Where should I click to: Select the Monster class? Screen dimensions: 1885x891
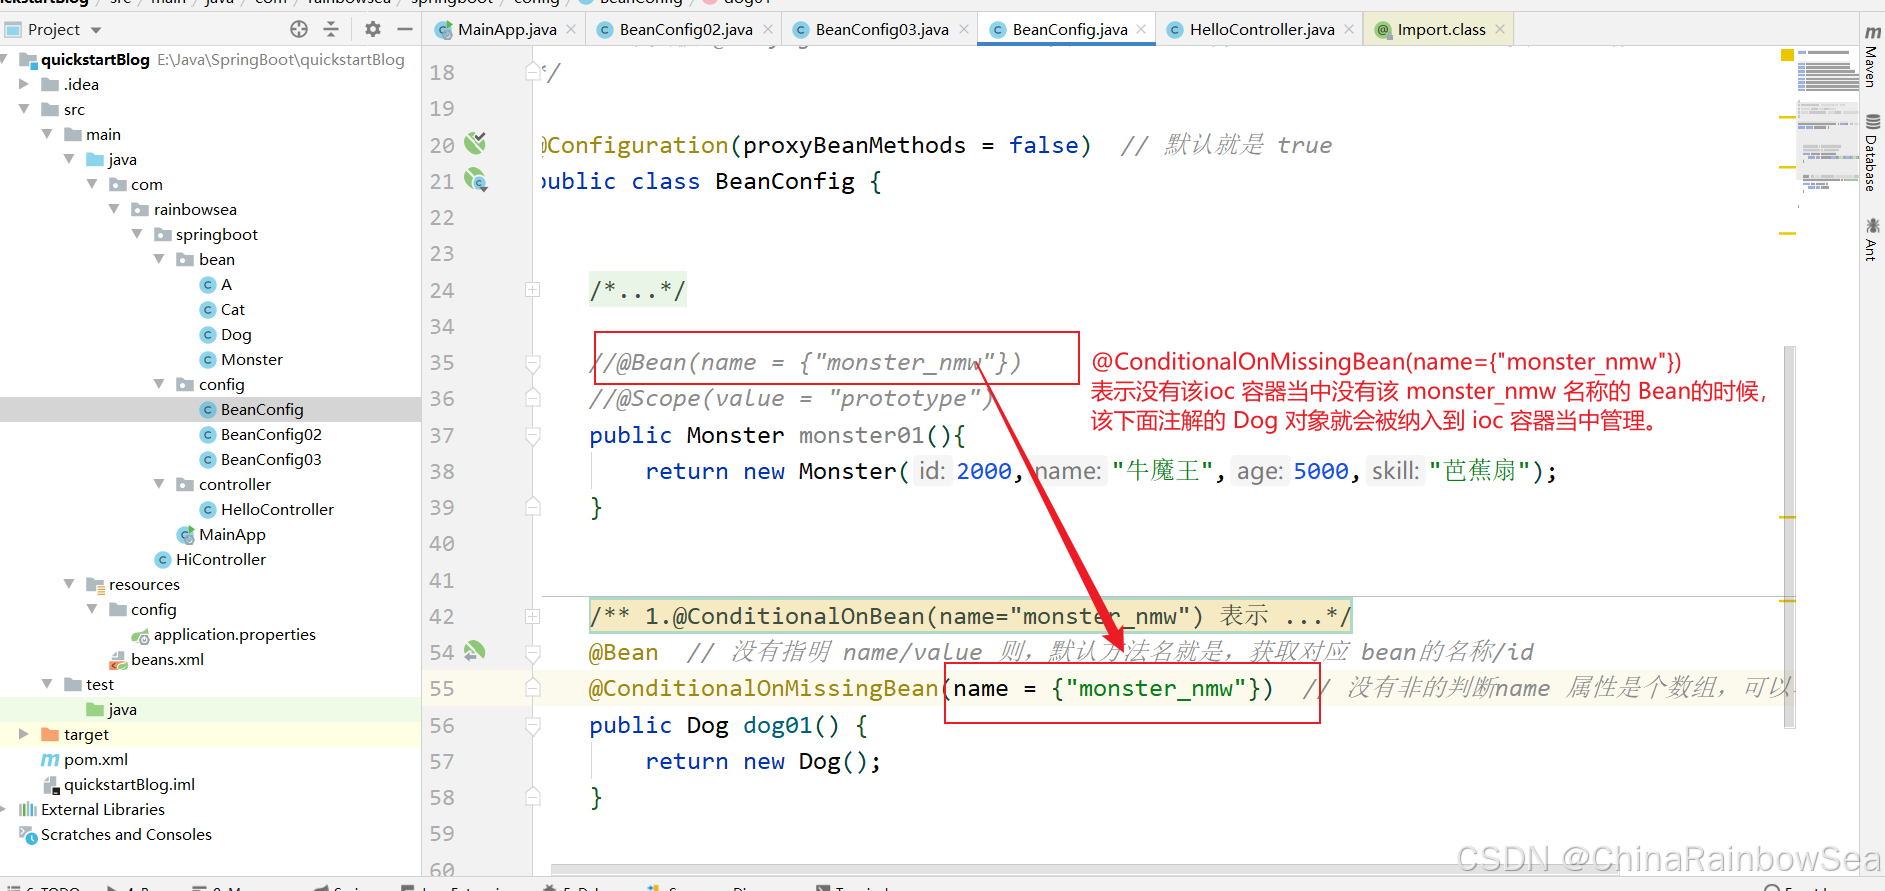click(x=241, y=359)
